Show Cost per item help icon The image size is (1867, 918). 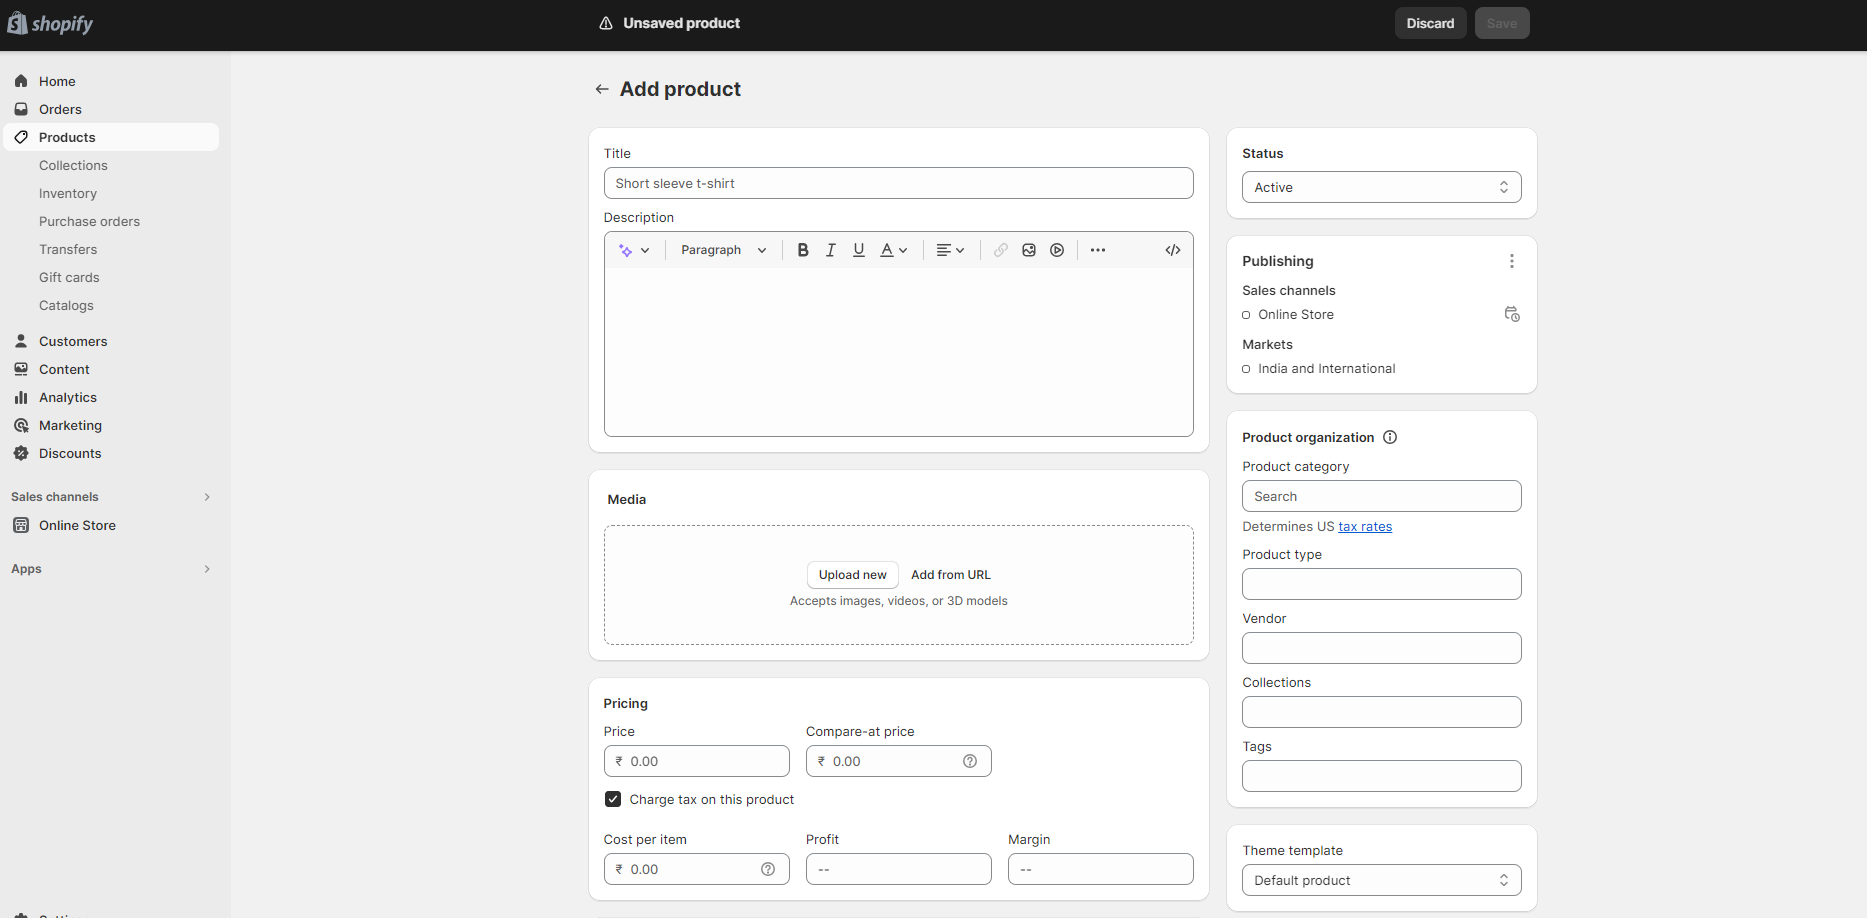(x=768, y=869)
